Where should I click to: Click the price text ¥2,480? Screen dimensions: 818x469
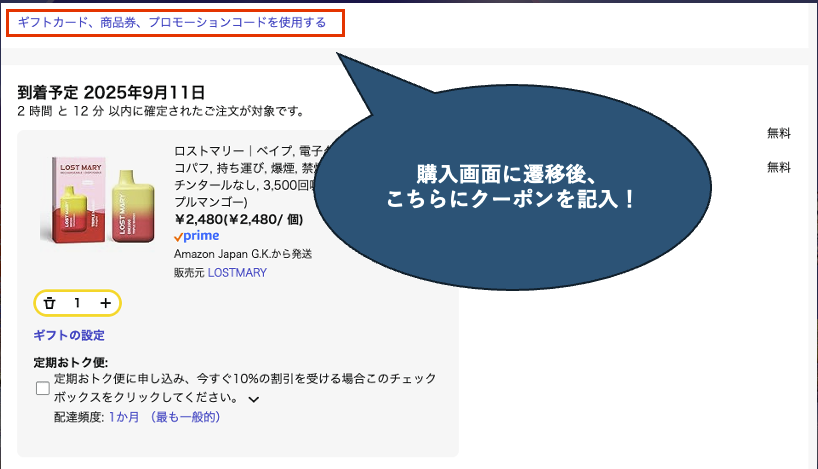[x=238, y=219]
